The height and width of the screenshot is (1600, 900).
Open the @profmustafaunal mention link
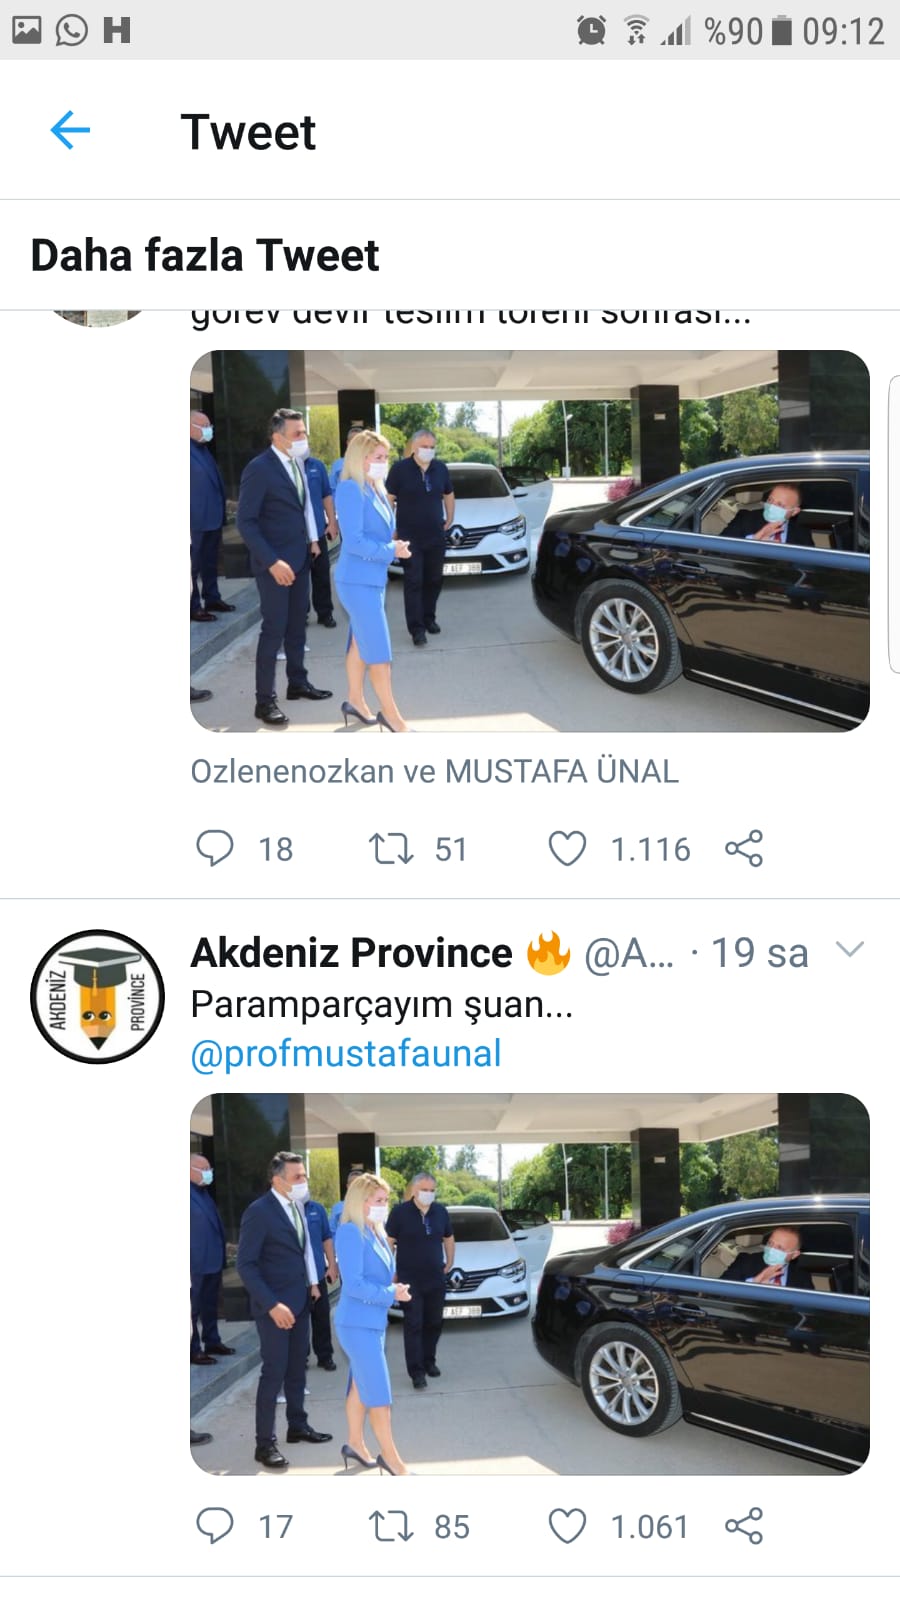point(346,1054)
